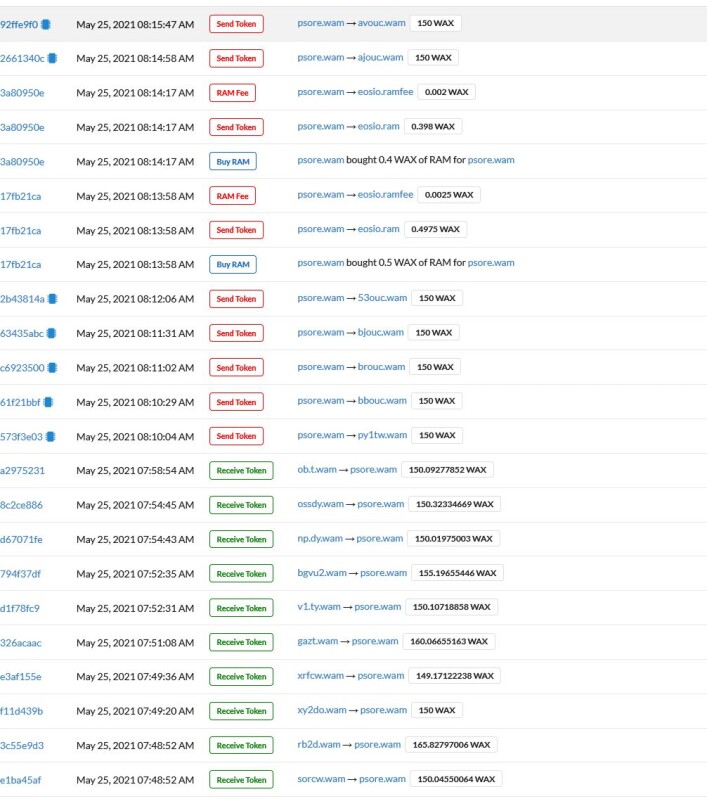Click Receive Token badge in gazt.wam row
Image resolution: width=707 pixels, height=799 pixels.
[241, 642]
